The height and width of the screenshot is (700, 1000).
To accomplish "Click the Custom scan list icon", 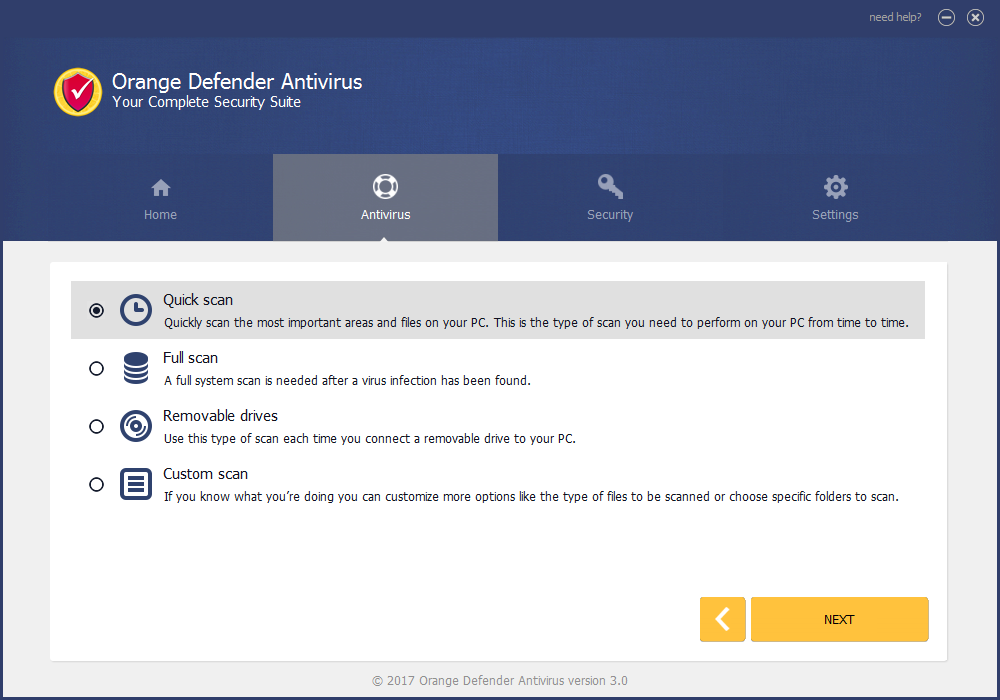I will pos(136,484).
